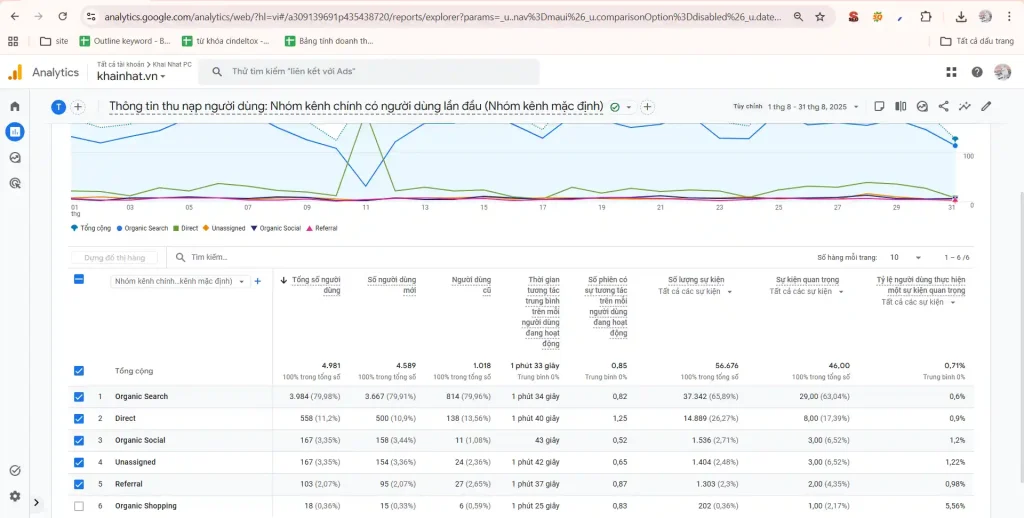
Task: Reload the page in Chrome
Action: pyautogui.click(x=62, y=17)
